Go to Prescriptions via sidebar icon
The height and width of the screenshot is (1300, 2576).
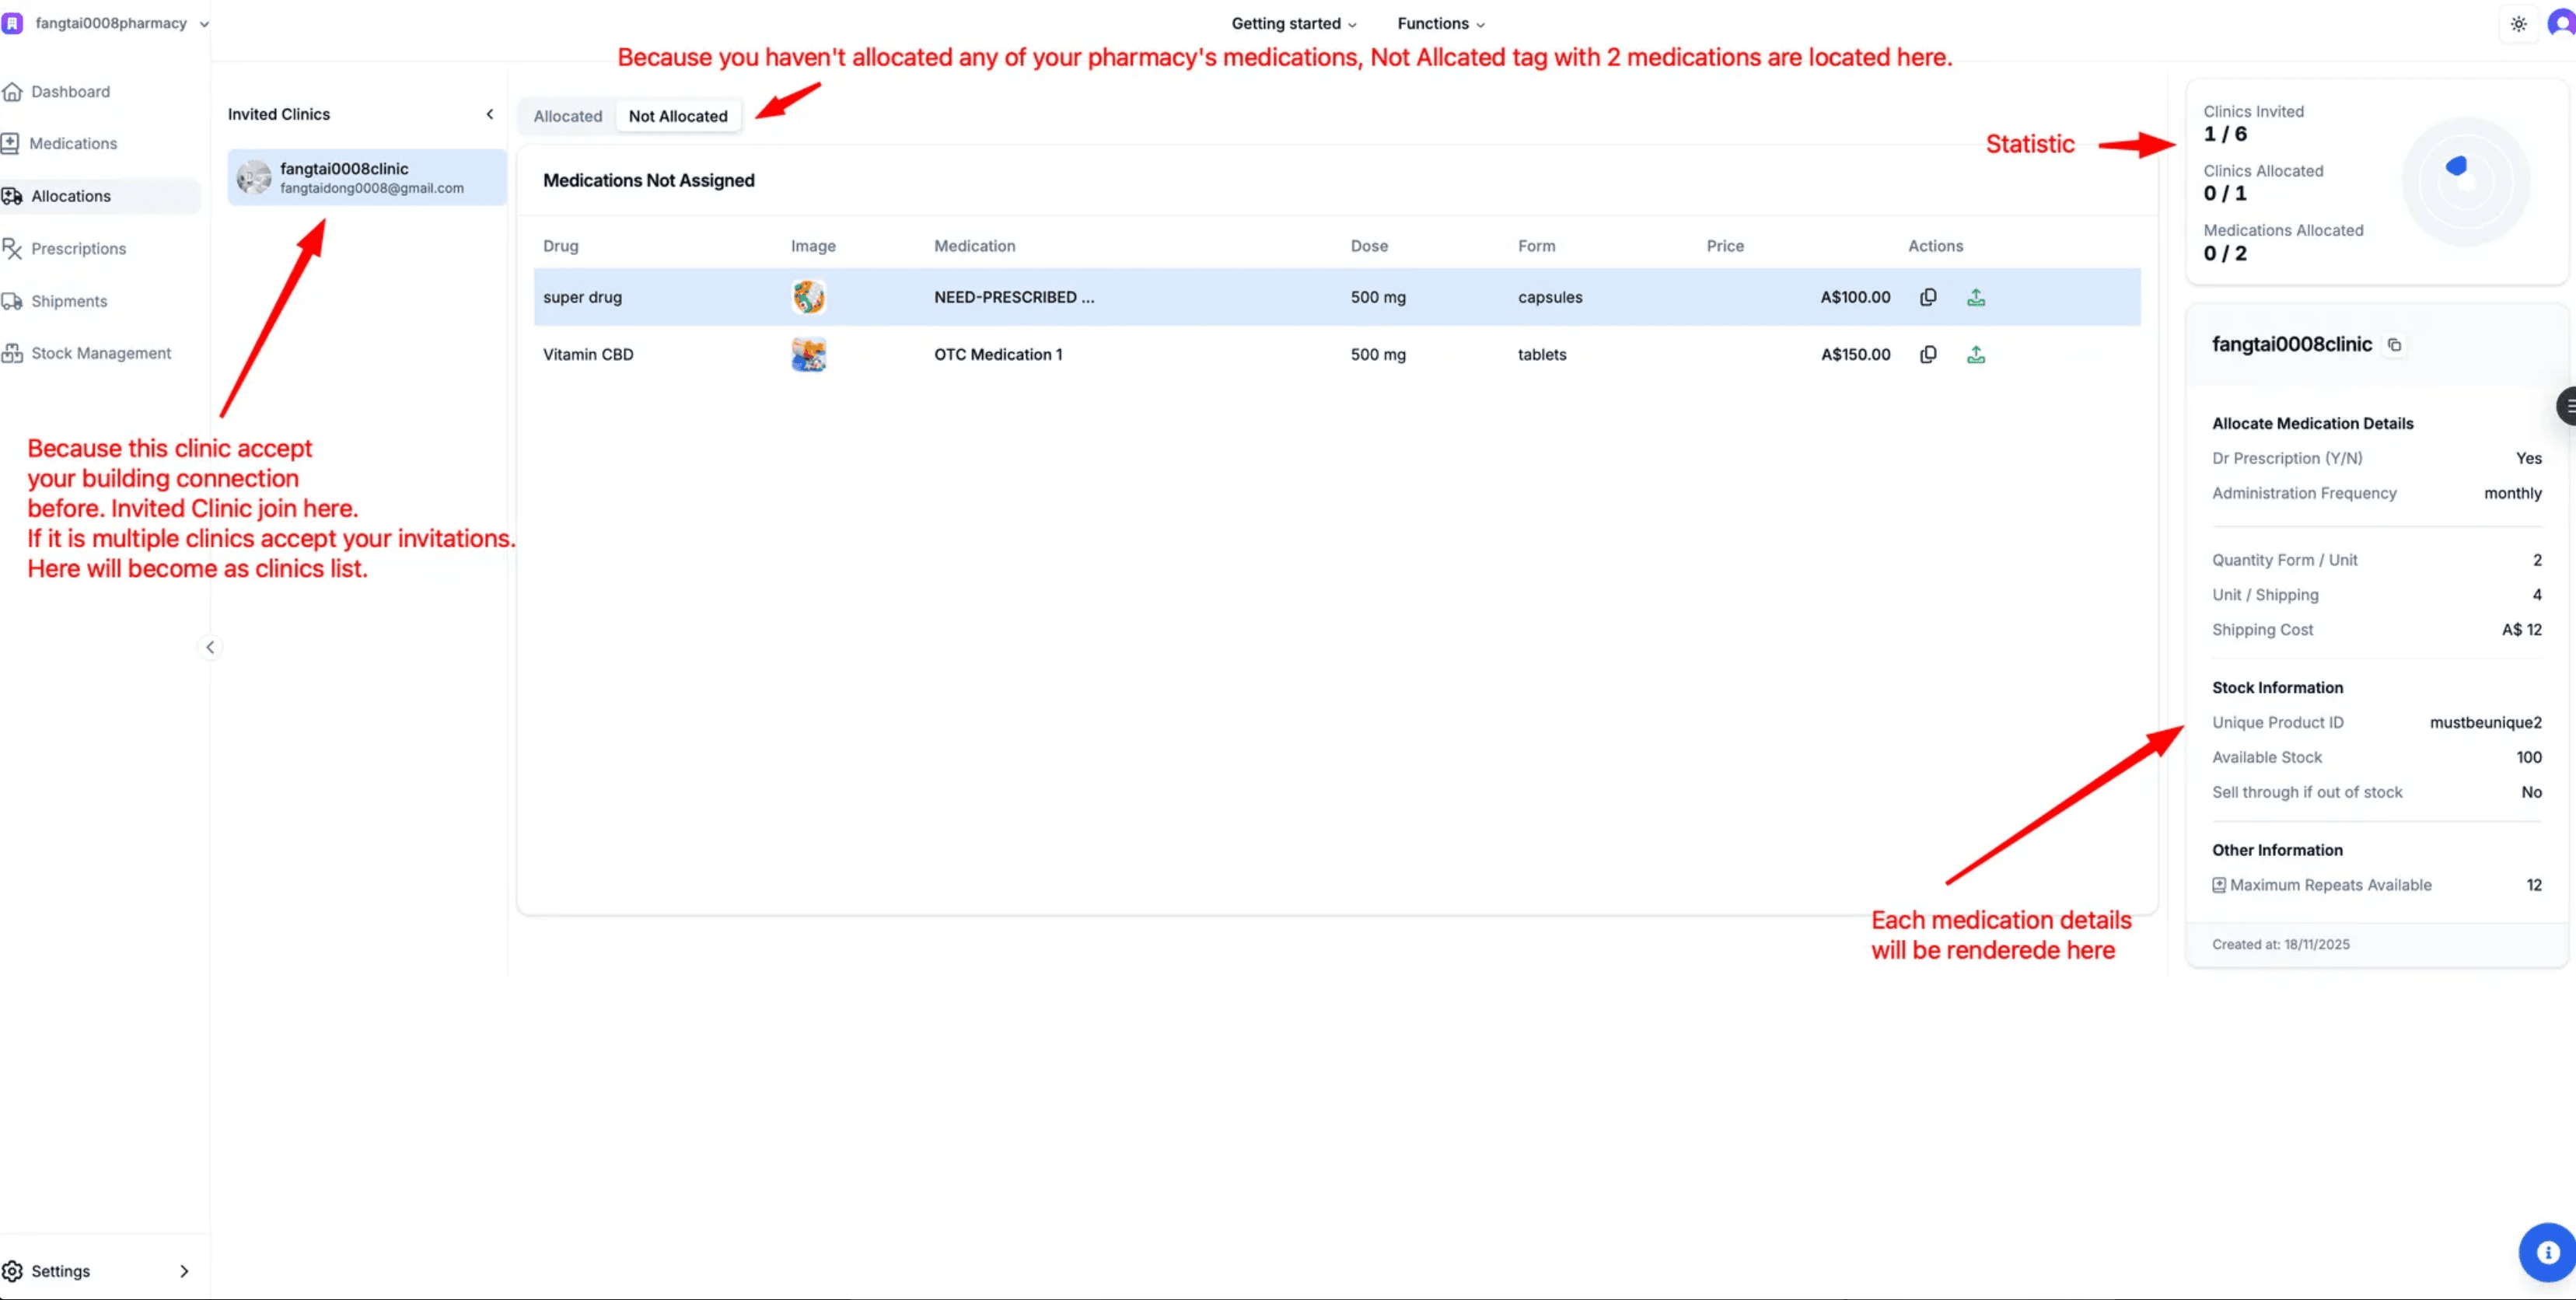pyautogui.click(x=78, y=248)
